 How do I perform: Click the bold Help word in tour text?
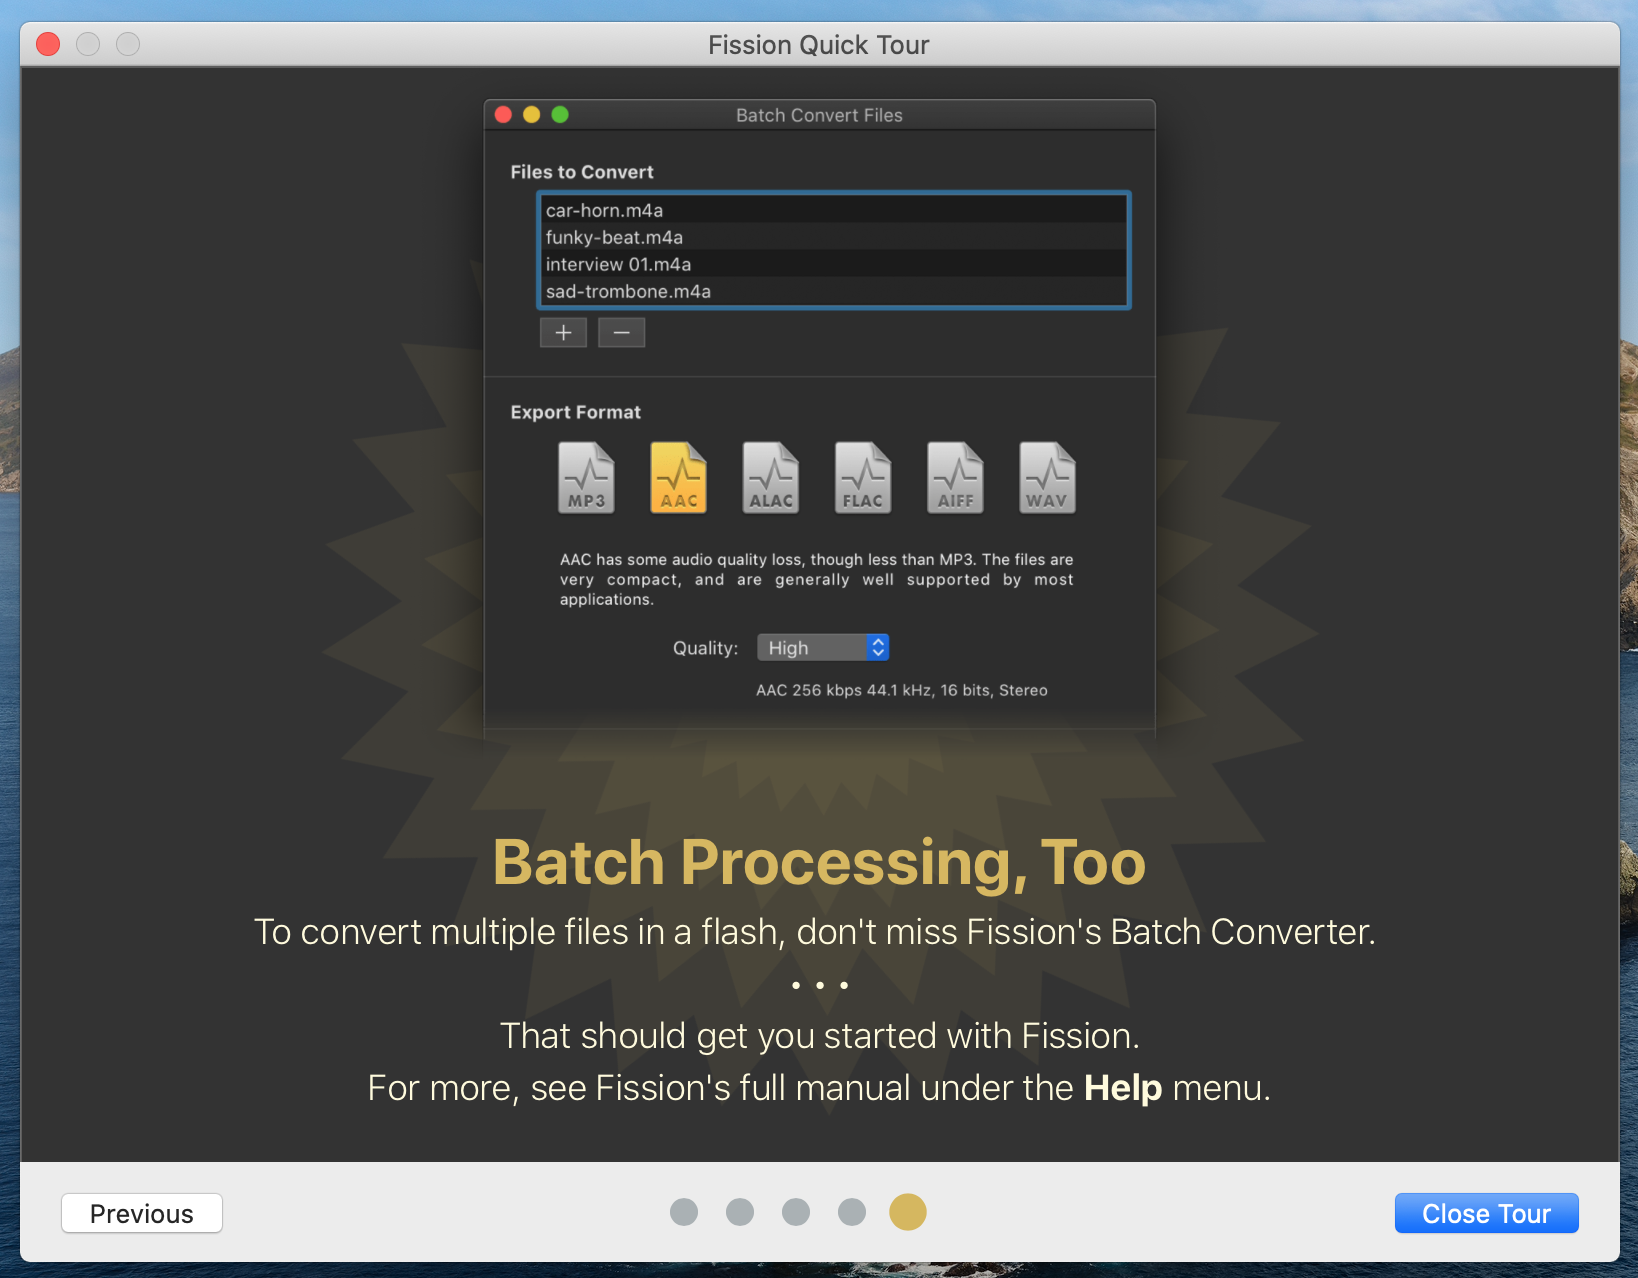click(x=1123, y=1088)
